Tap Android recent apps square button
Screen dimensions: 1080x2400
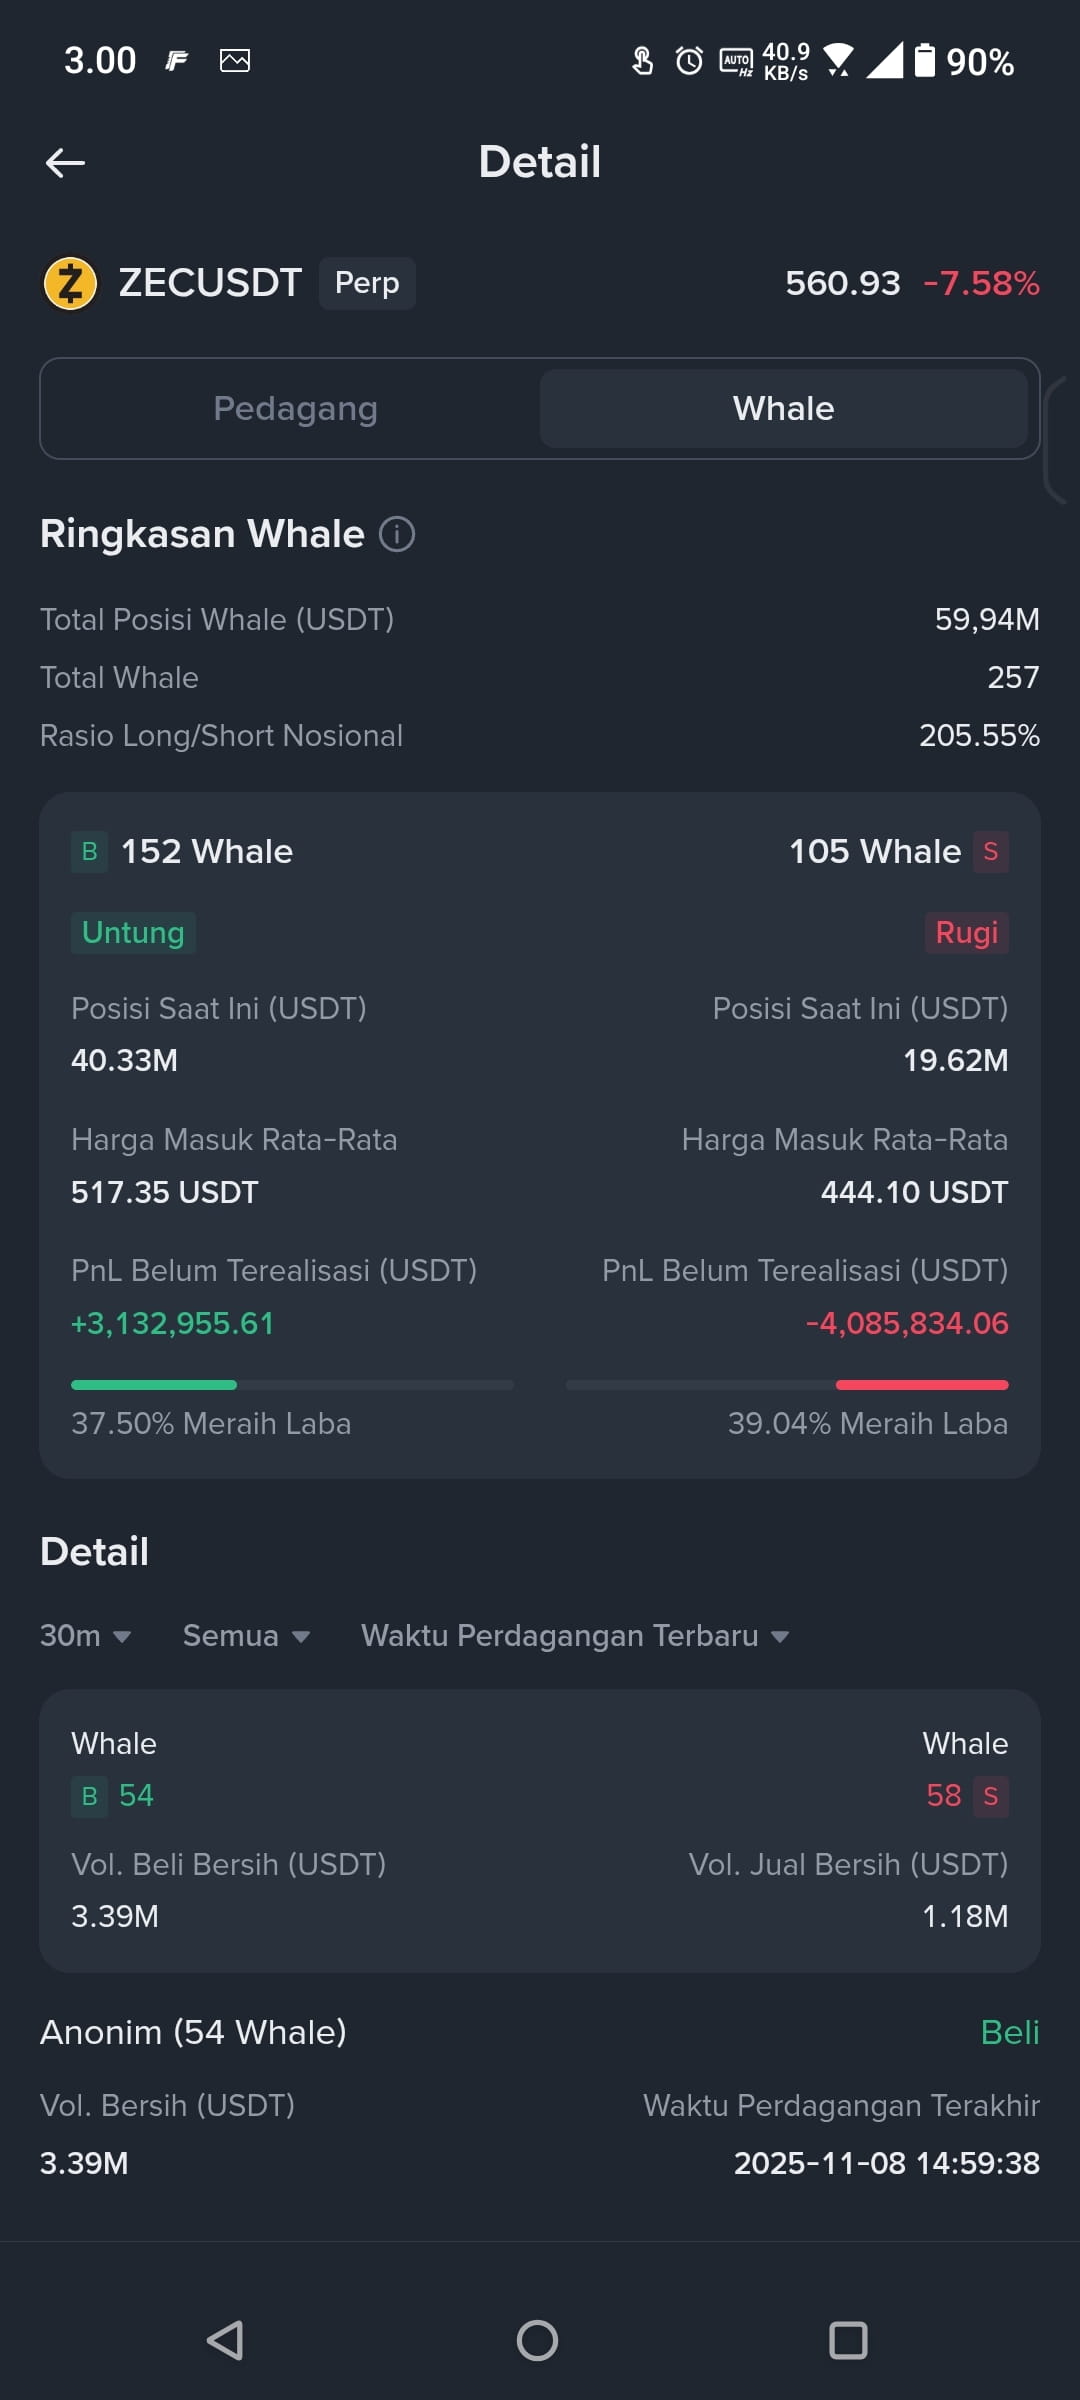click(848, 2340)
